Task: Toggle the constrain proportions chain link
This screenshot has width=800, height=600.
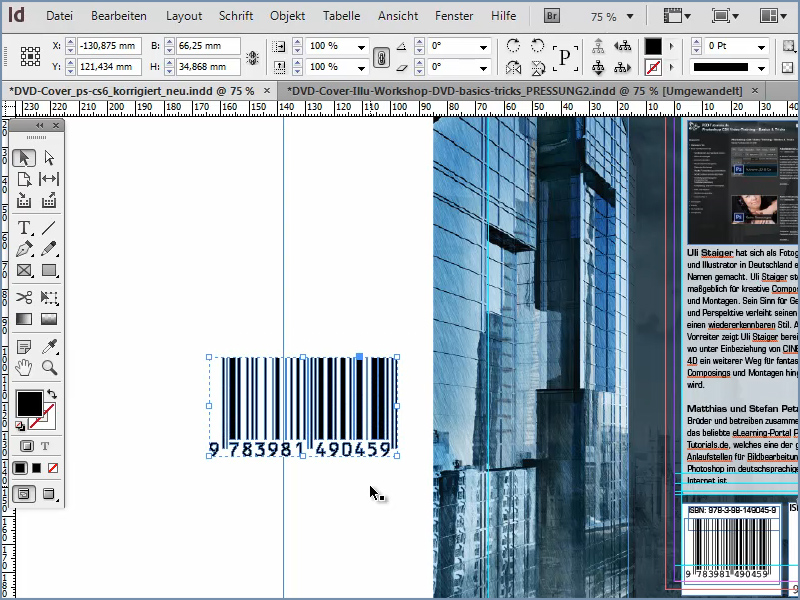Action: (381, 56)
